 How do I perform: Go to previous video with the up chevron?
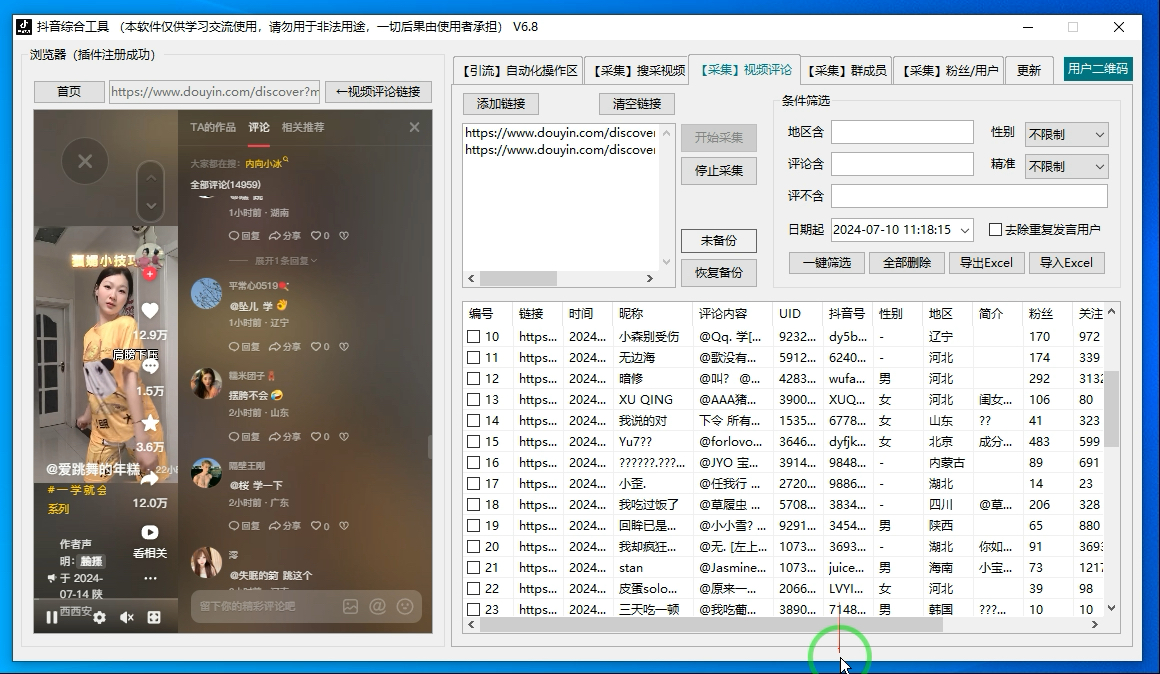151,178
